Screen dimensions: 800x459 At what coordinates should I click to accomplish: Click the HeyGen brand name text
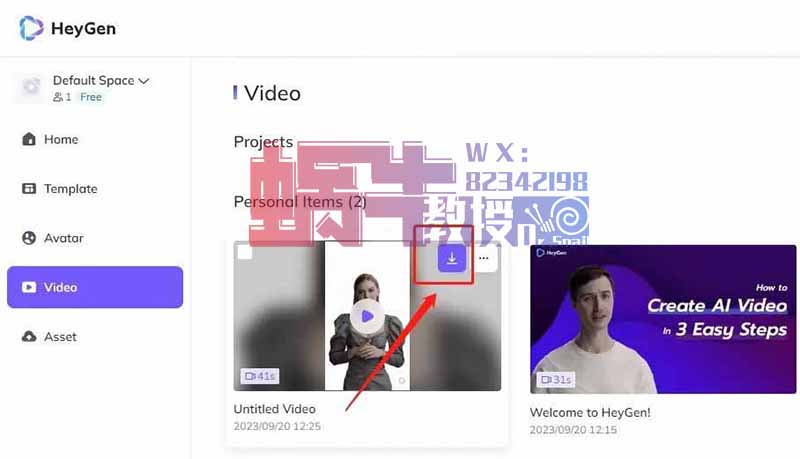point(83,29)
